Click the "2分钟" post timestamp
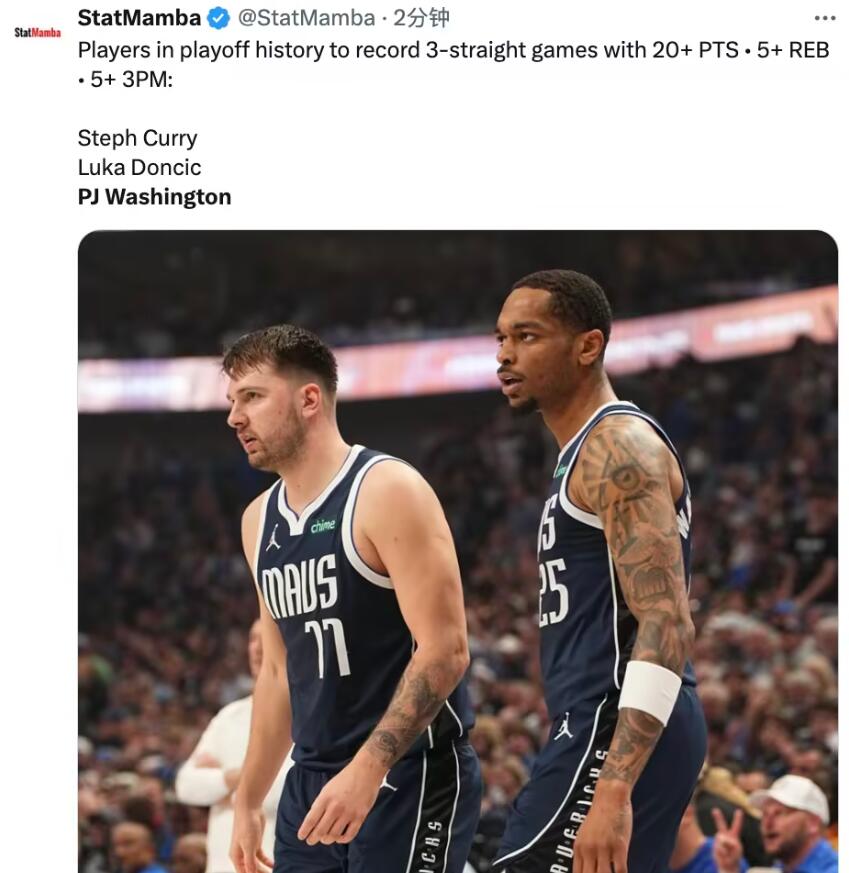The height and width of the screenshot is (873, 849). pyautogui.click(x=421, y=18)
